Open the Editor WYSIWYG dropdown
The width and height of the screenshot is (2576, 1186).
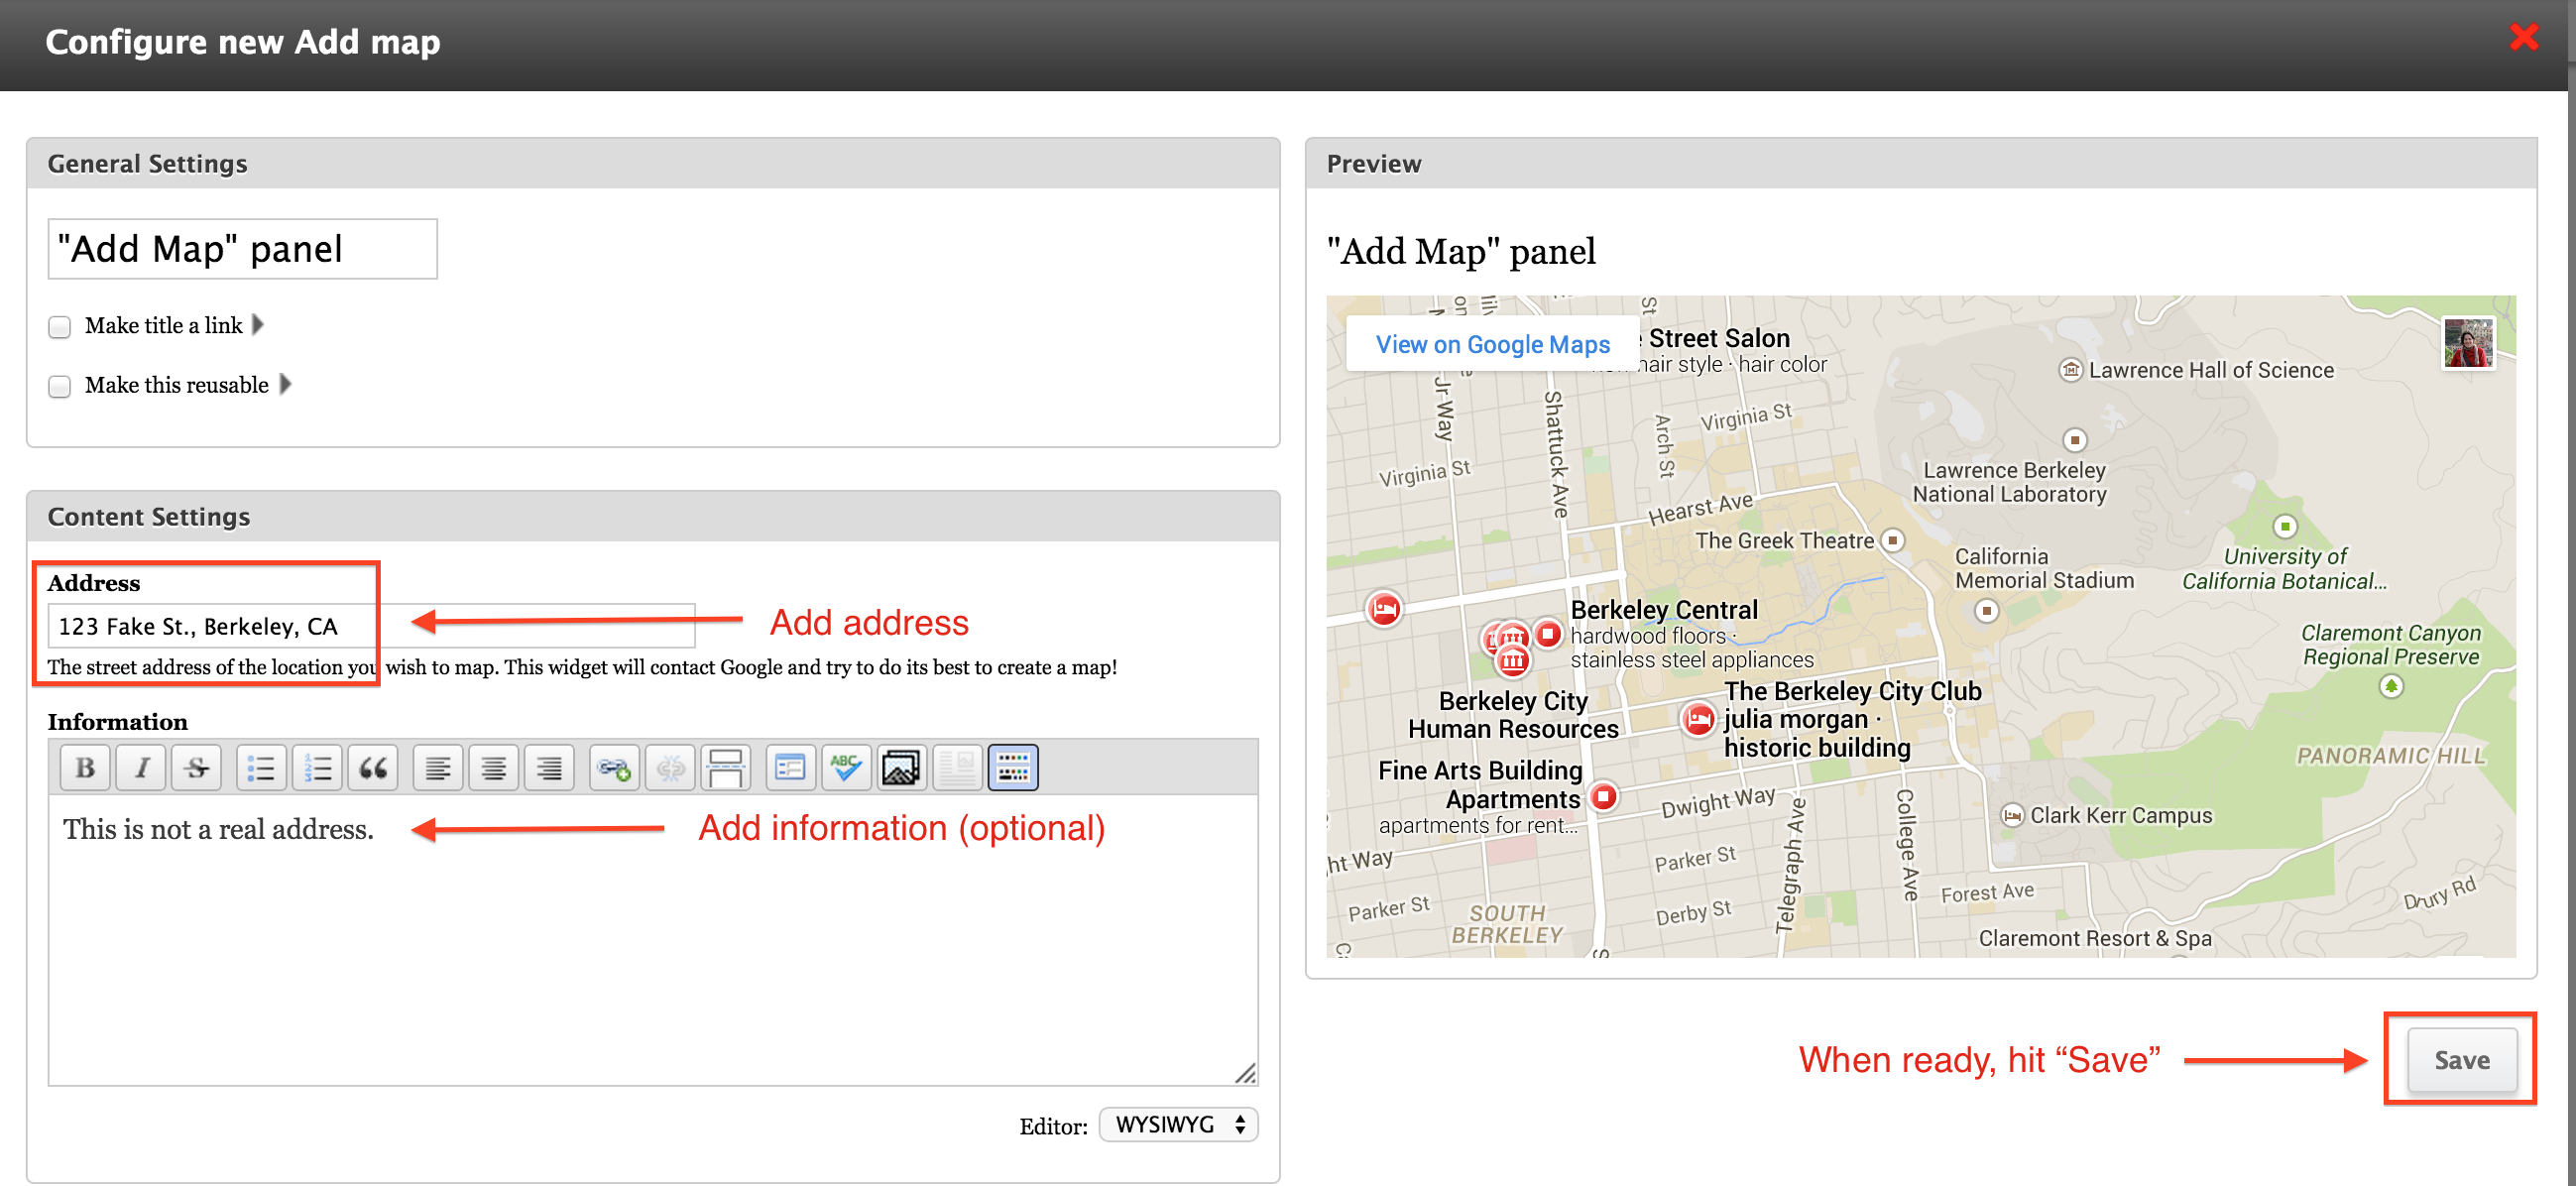1178,1124
